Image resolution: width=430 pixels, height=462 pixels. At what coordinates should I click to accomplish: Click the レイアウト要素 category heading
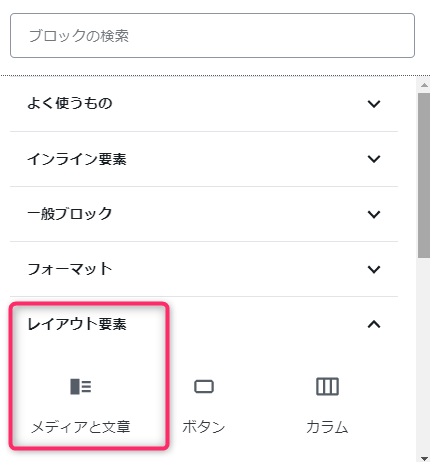tap(77, 324)
